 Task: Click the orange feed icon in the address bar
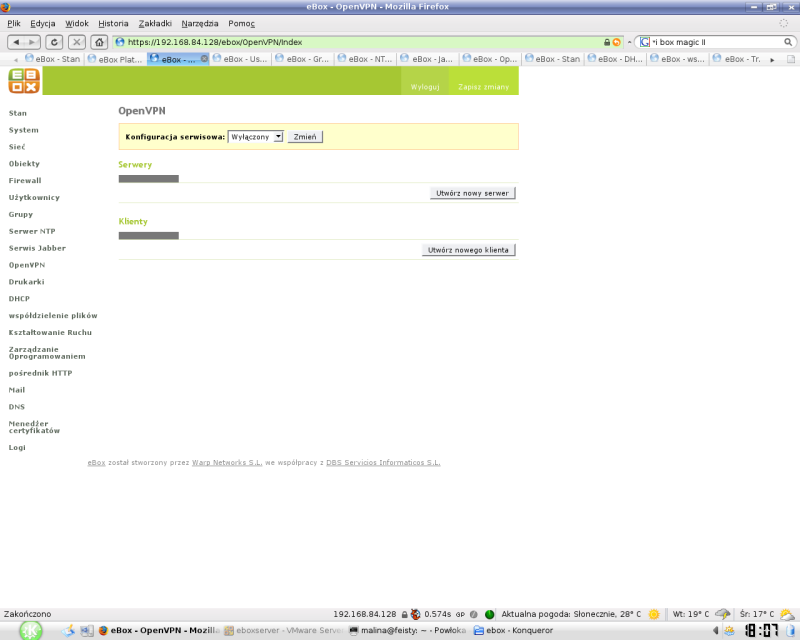click(x=616, y=42)
